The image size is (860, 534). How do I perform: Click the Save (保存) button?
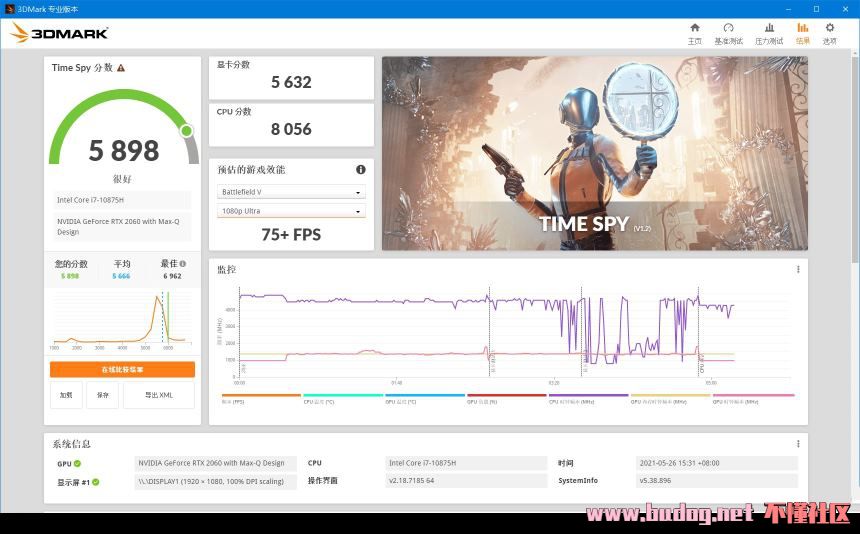click(103, 395)
